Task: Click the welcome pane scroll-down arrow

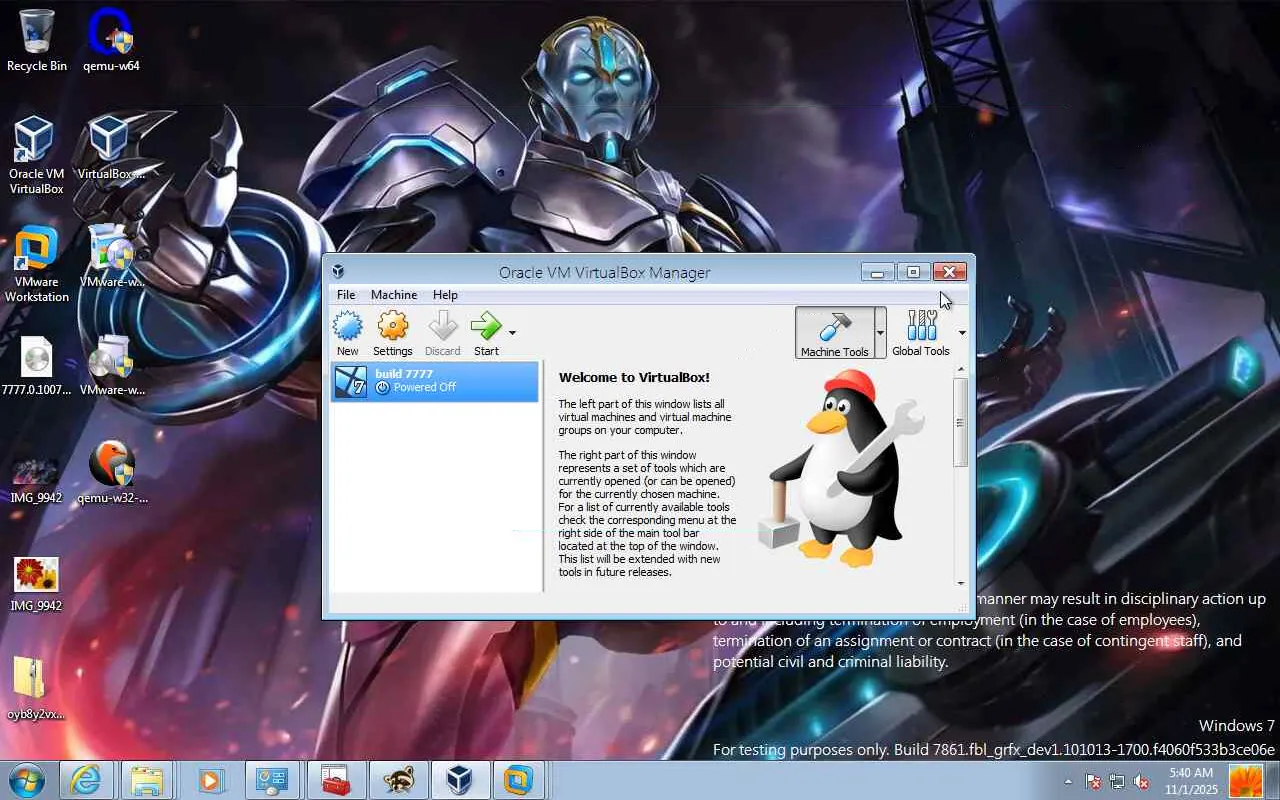Action: pyautogui.click(x=960, y=583)
